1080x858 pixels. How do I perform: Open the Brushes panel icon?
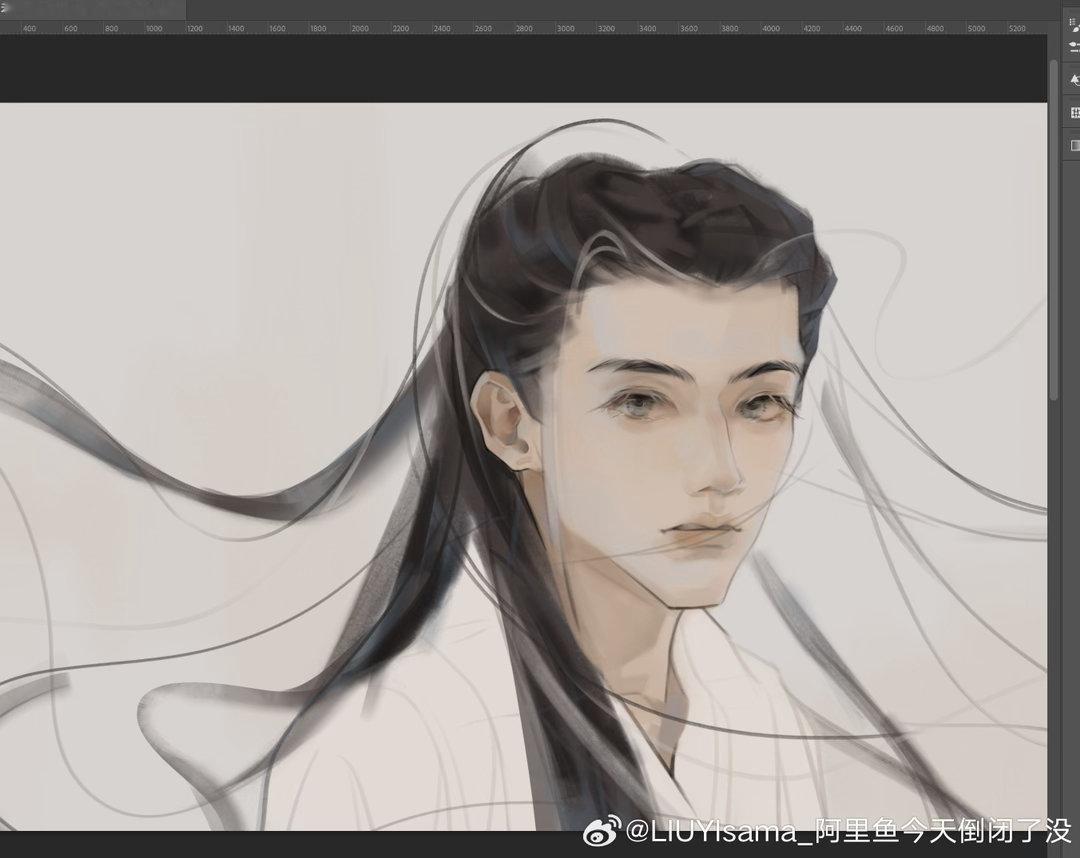click(1074, 25)
